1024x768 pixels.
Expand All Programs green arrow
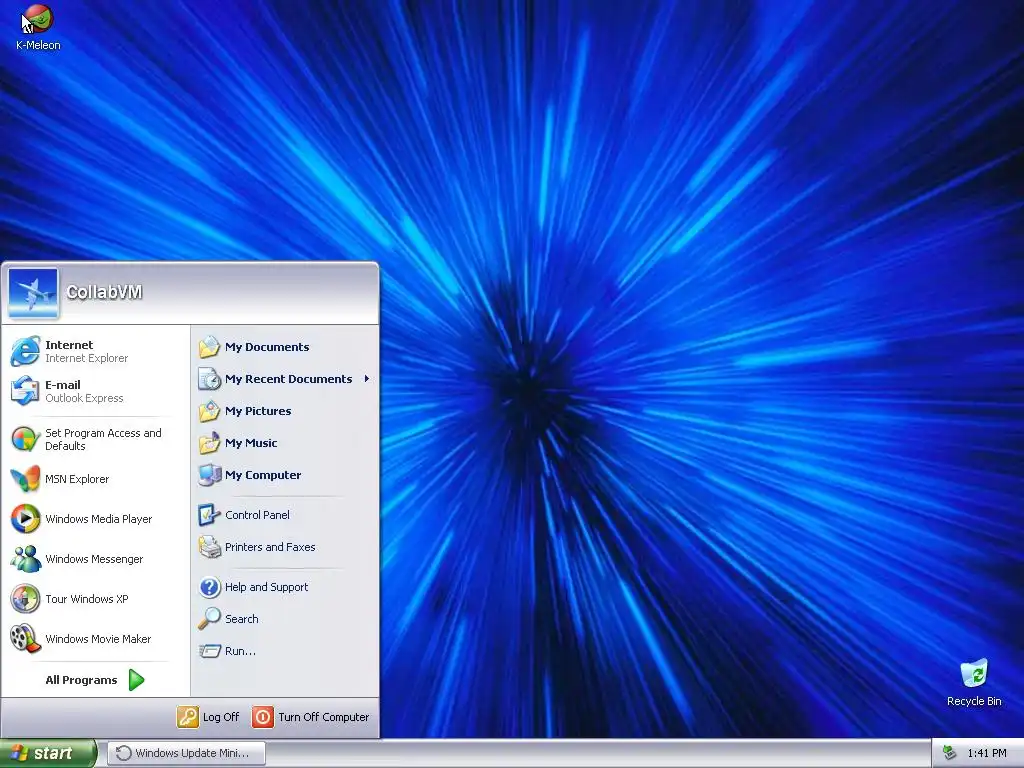pyautogui.click(x=136, y=680)
